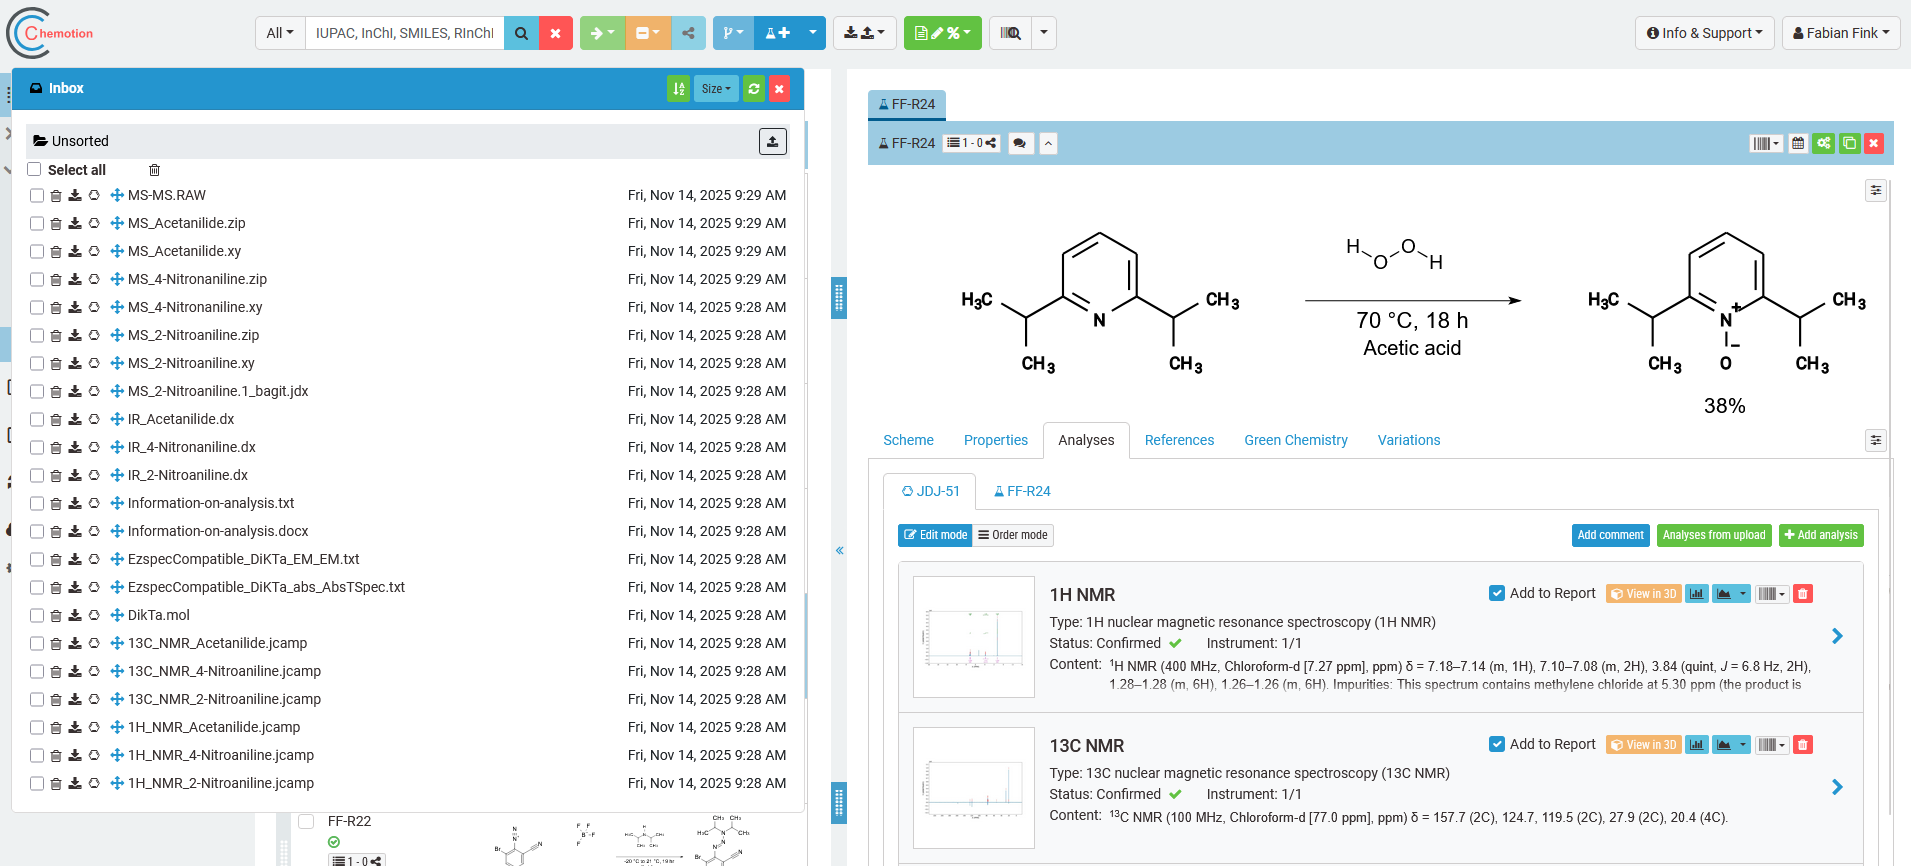Delete the 1H NMR analysis with trash icon
Image resolution: width=1911 pixels, height=866 pixels.
(1803, 594)
